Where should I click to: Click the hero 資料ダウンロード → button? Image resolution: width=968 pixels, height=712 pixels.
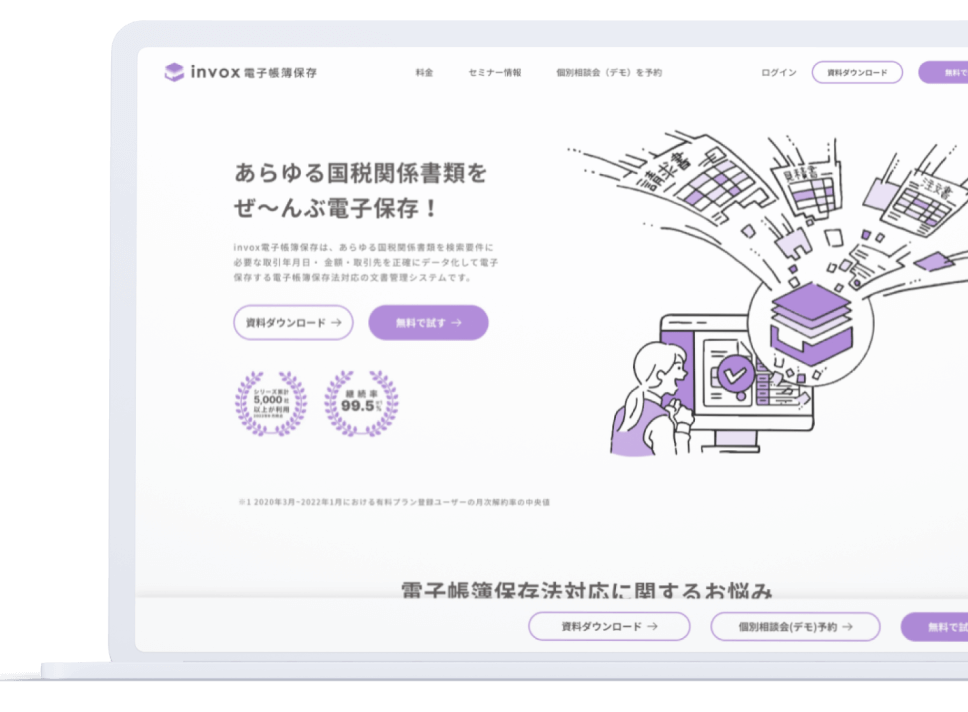tap(293, 322)
